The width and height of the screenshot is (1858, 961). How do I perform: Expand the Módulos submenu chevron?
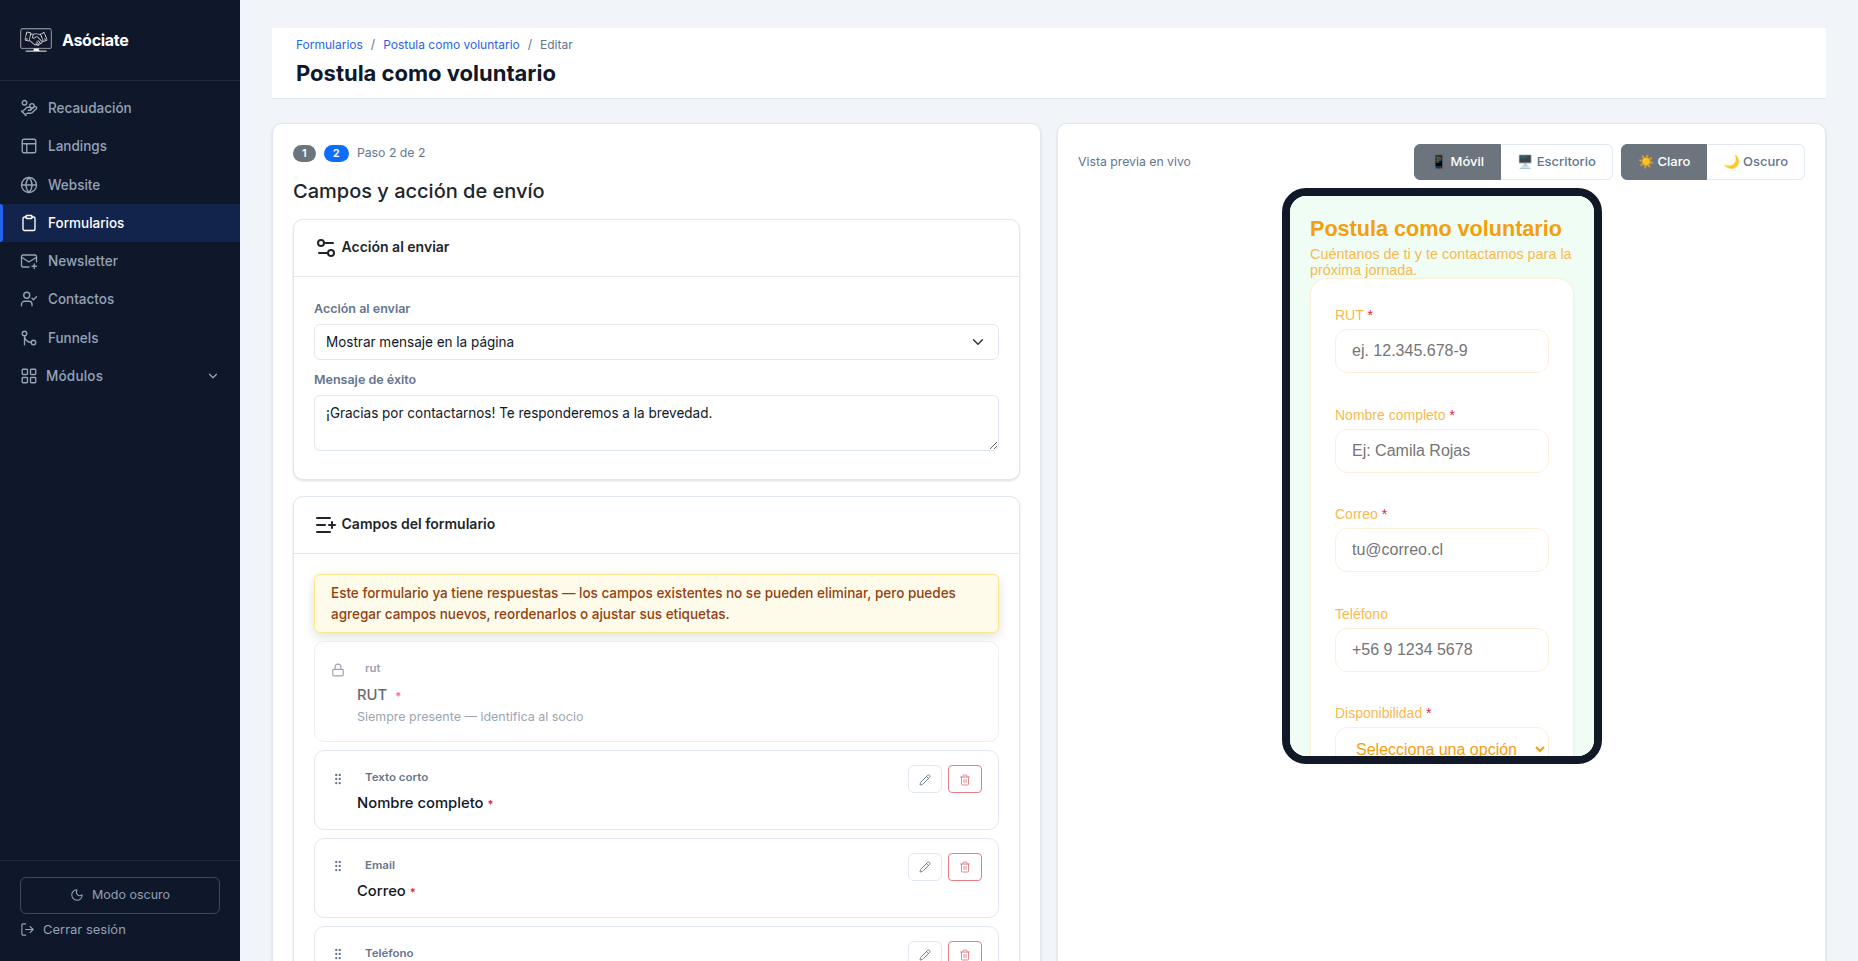[x=213, y=376]
